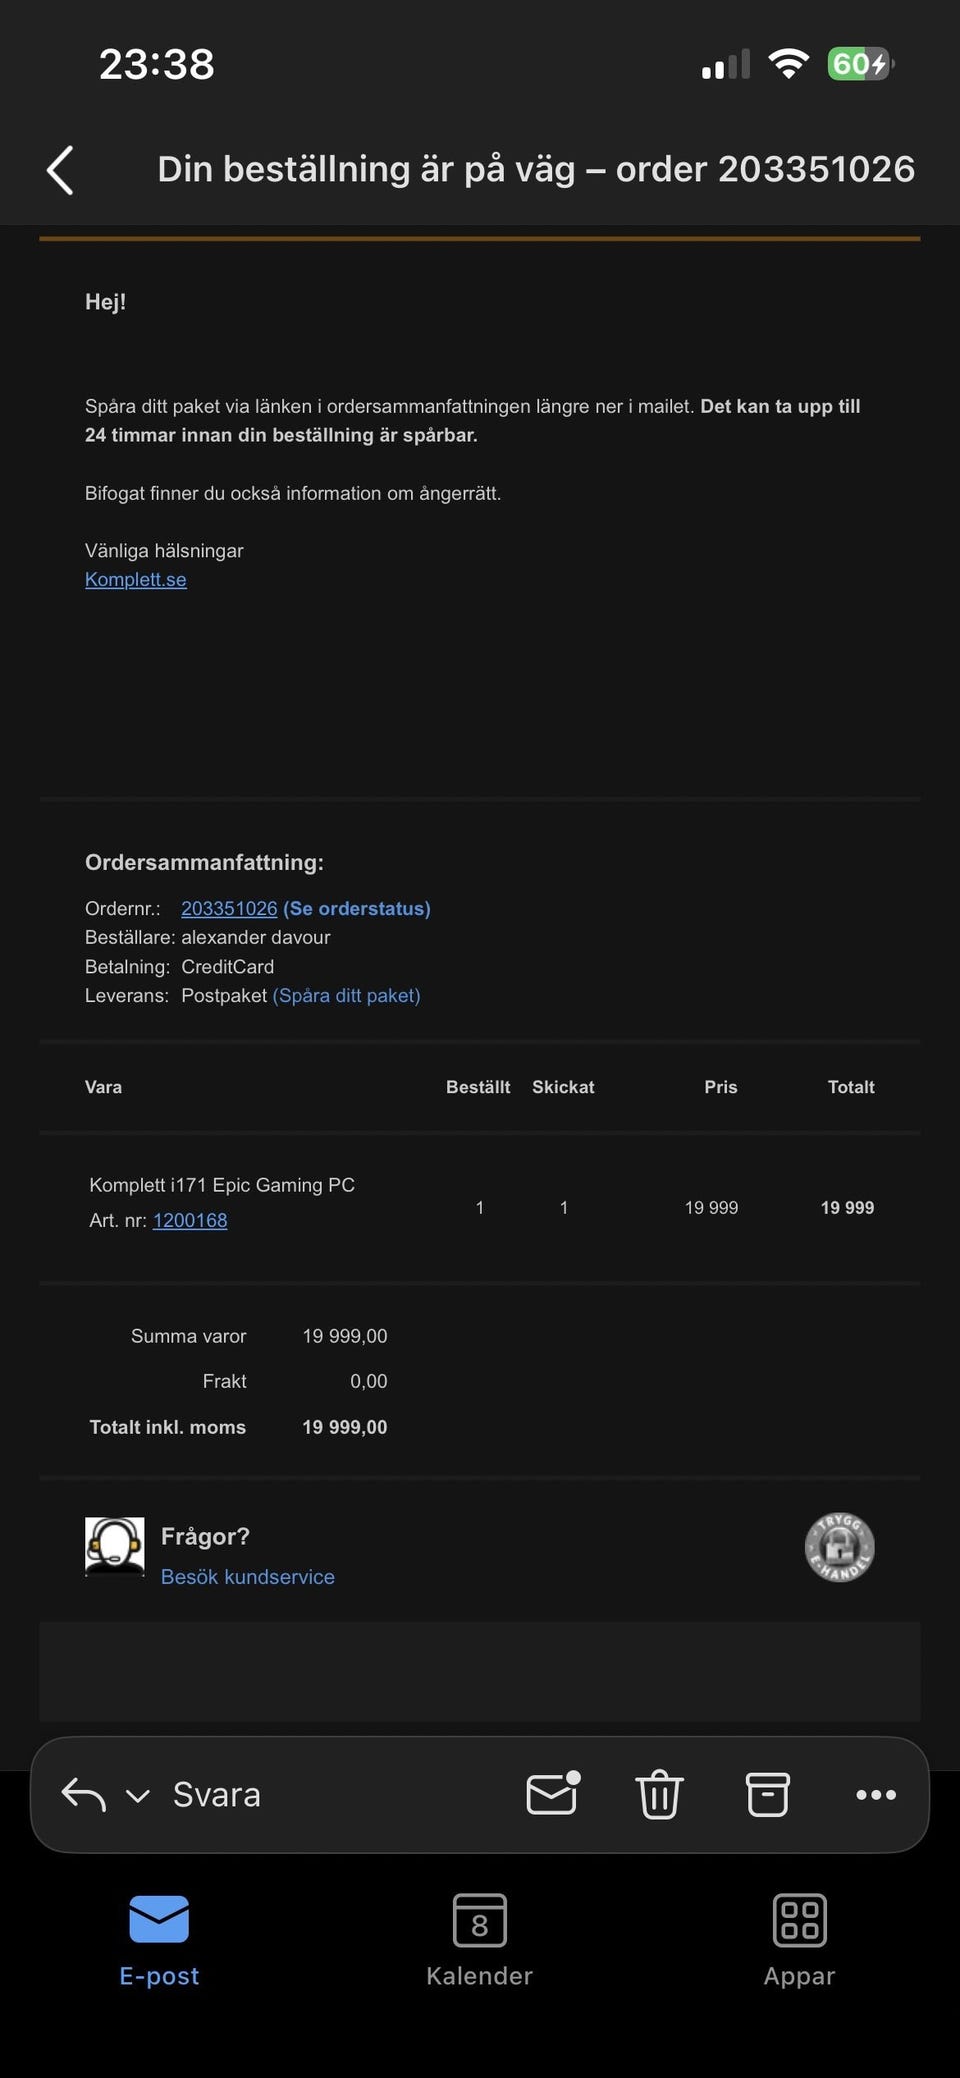Open article number 1200168 link

(190, 1220)
